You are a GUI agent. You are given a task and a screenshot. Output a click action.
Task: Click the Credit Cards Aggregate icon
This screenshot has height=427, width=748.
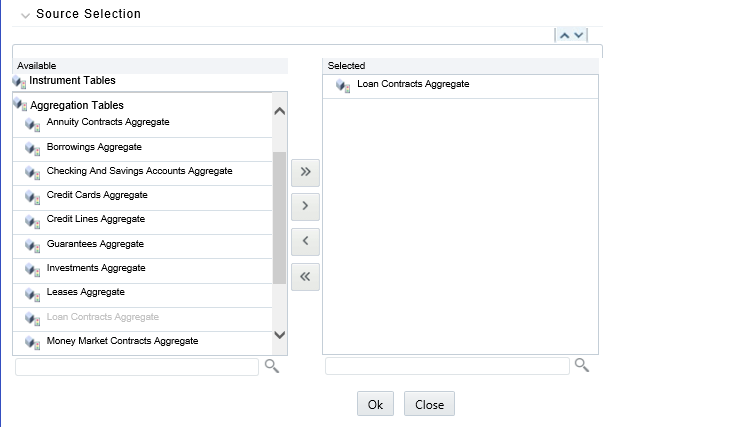pyautogui.click(x=32, y=197)
